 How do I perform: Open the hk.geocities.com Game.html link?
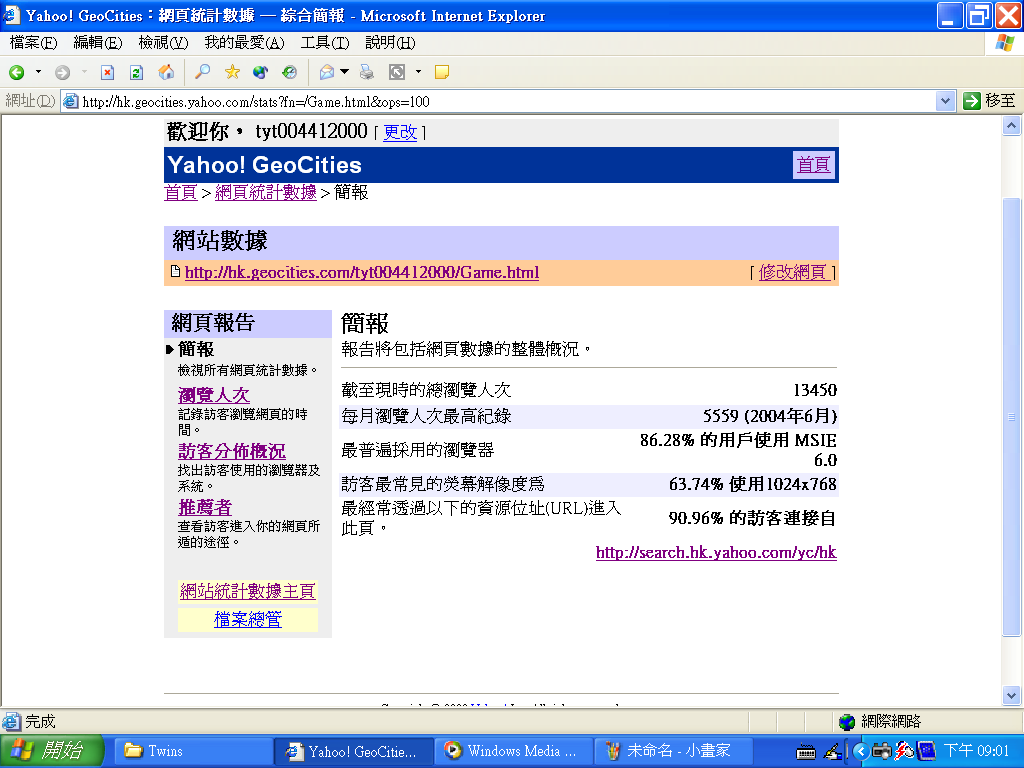coord(362,272)
